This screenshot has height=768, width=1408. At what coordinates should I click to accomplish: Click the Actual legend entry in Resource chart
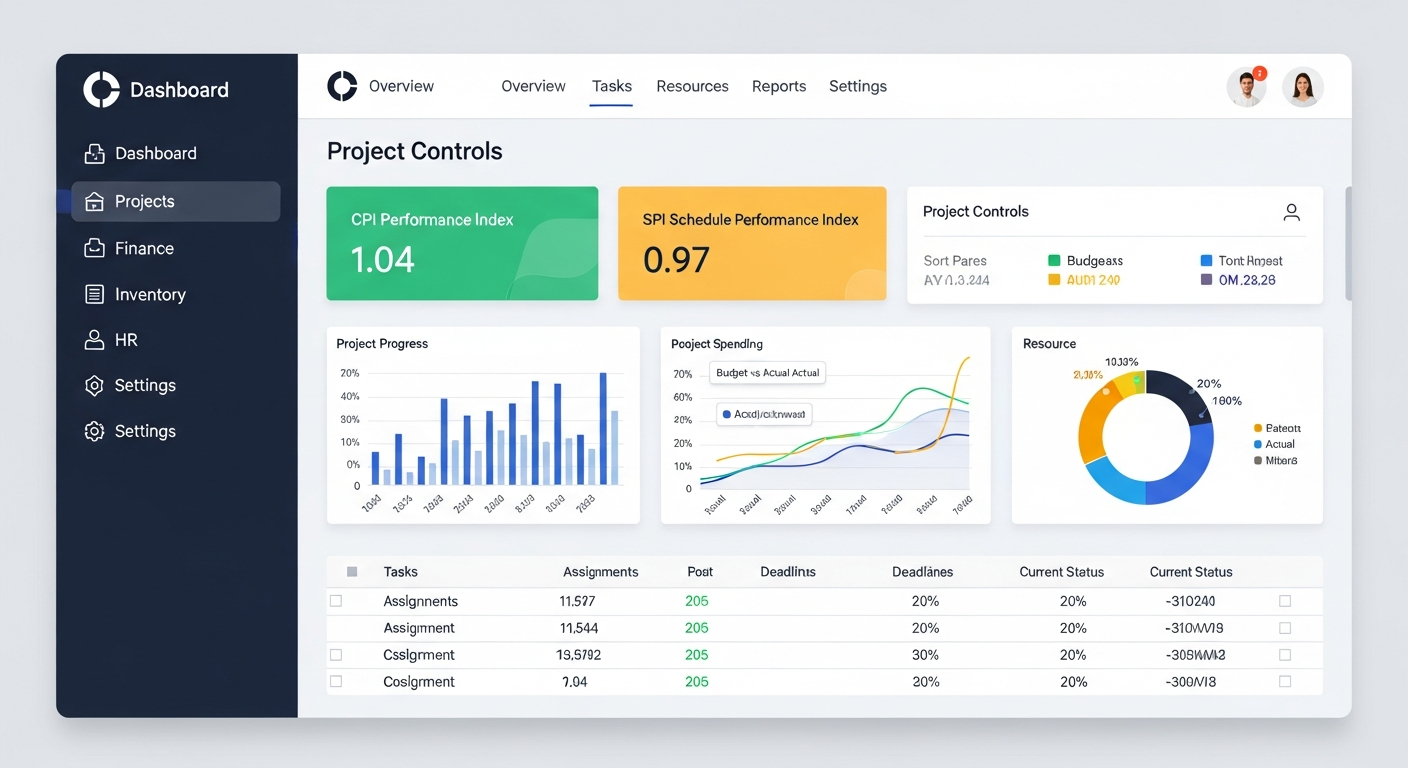pyautogui.click(x=1274, y=444)
